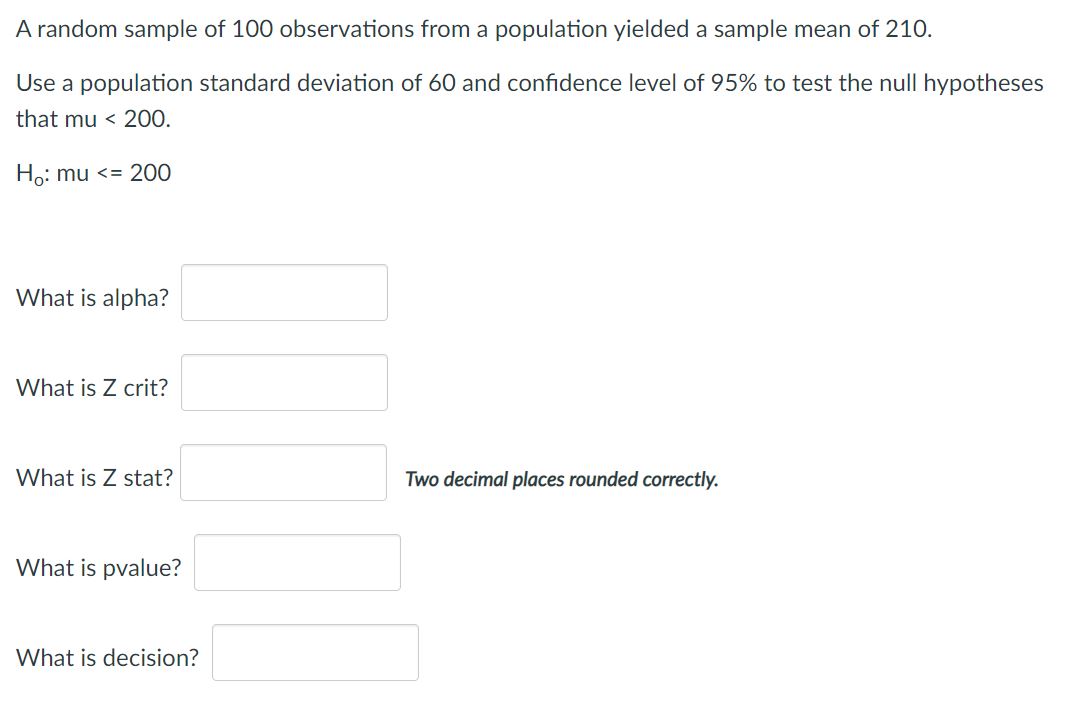The width and height of the screenshot is (1083, 703).
Task: Click the 'Two decimal places rounded correctly' note
Action: pyautogui.click(x=561, y=479)
